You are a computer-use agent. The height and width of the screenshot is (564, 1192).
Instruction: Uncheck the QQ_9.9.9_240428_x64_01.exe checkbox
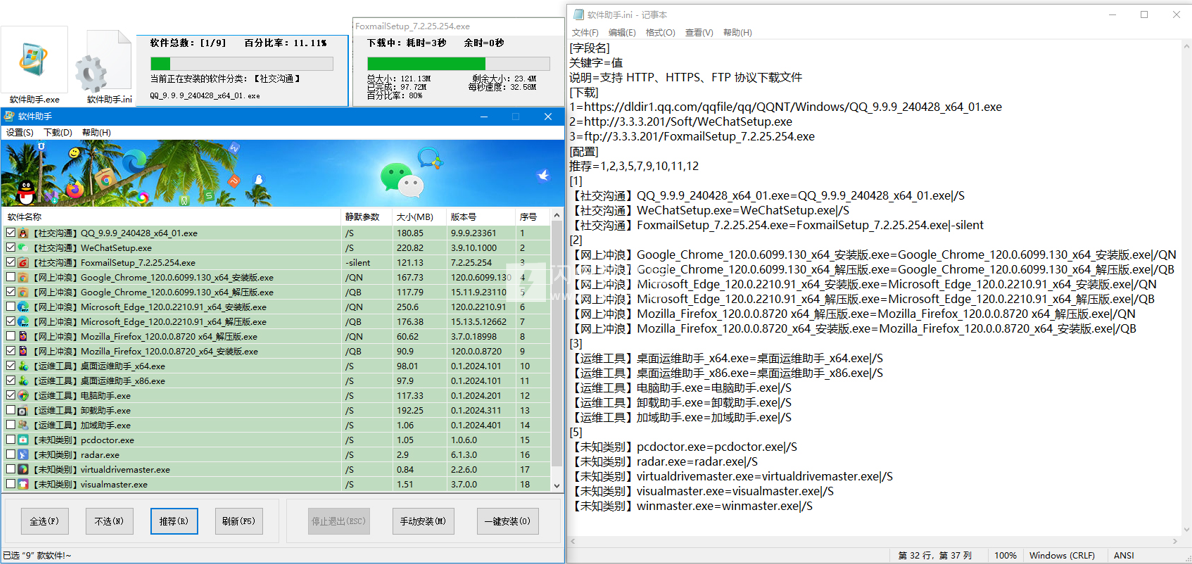[x=11, y=233]
